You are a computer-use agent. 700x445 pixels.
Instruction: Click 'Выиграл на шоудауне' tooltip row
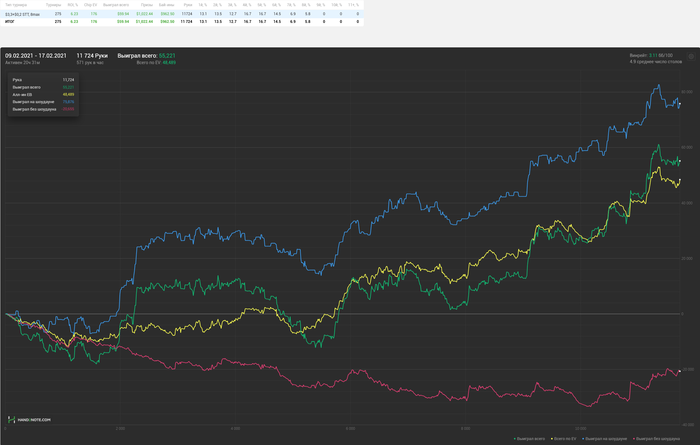click(43, 102)
